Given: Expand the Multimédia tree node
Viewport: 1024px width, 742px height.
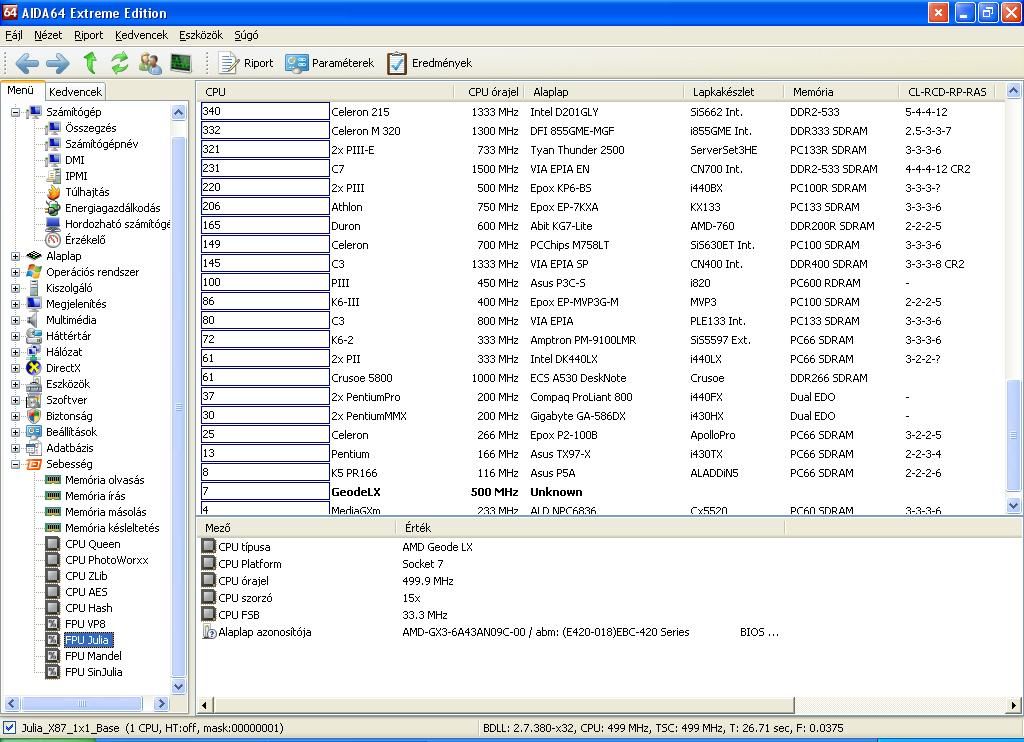Looking at the screenshot, I should (x=15, y=320).
